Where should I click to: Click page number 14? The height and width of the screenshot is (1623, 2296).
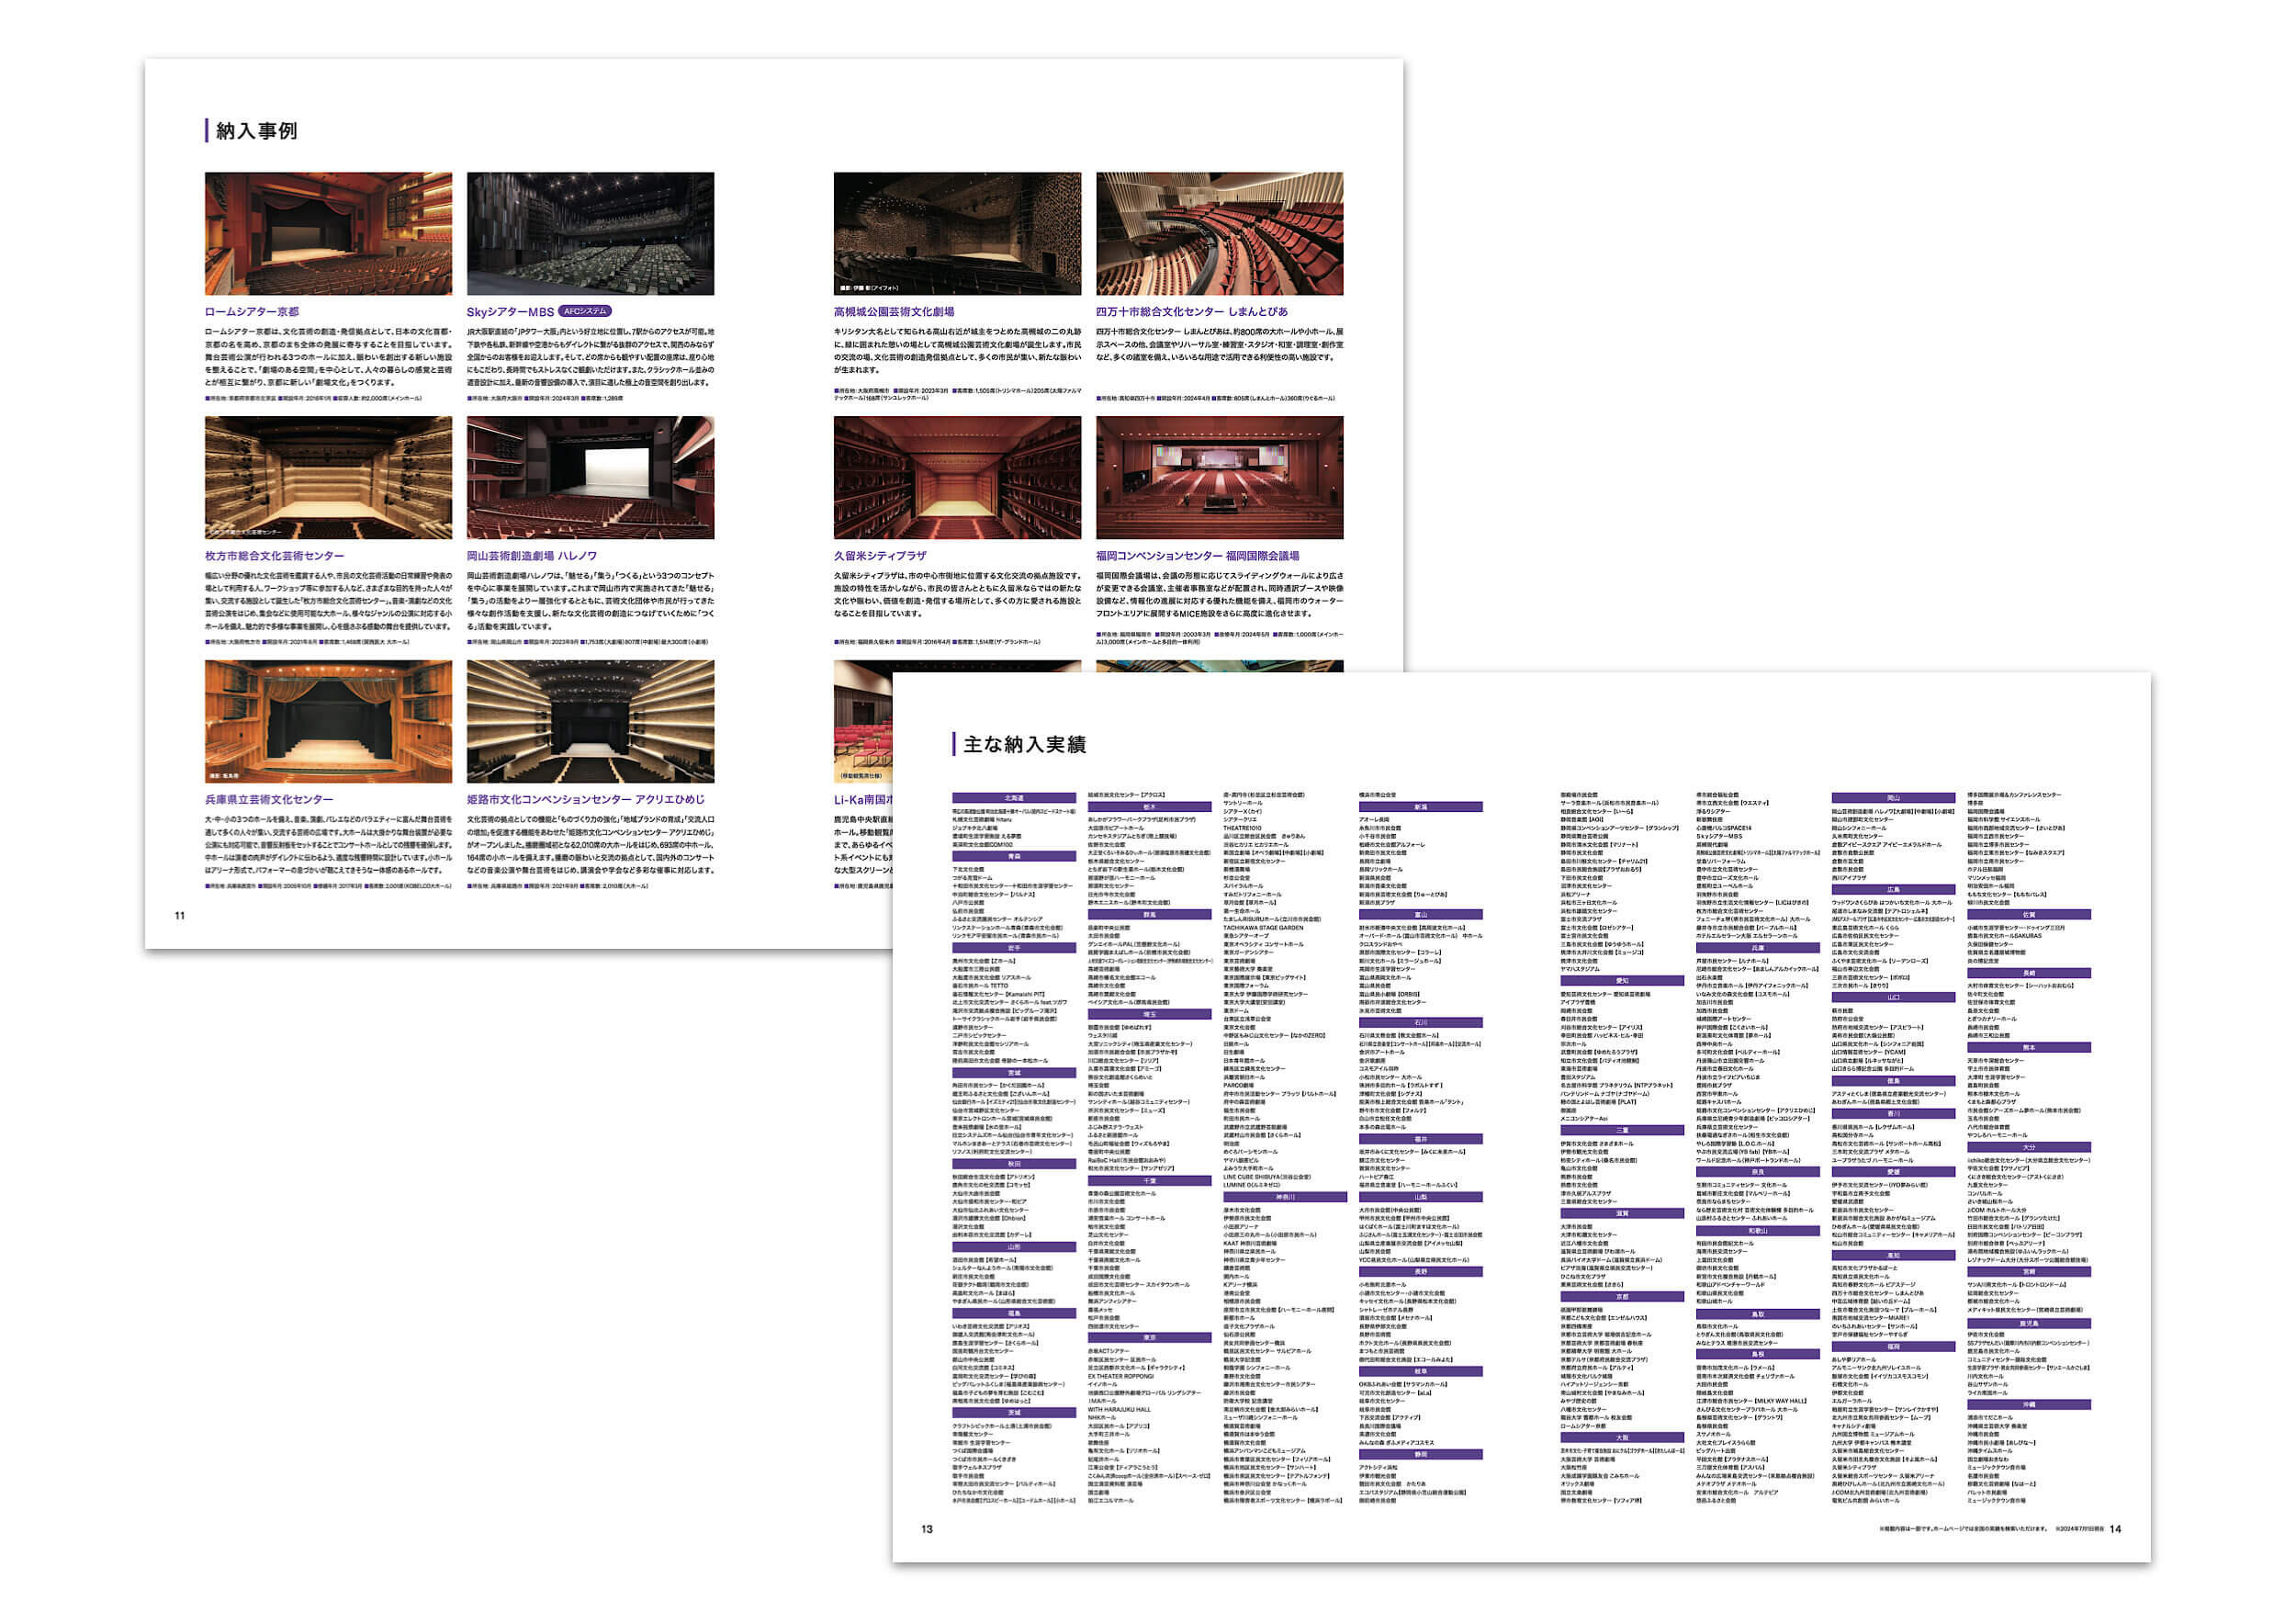coord(2116,1529)
